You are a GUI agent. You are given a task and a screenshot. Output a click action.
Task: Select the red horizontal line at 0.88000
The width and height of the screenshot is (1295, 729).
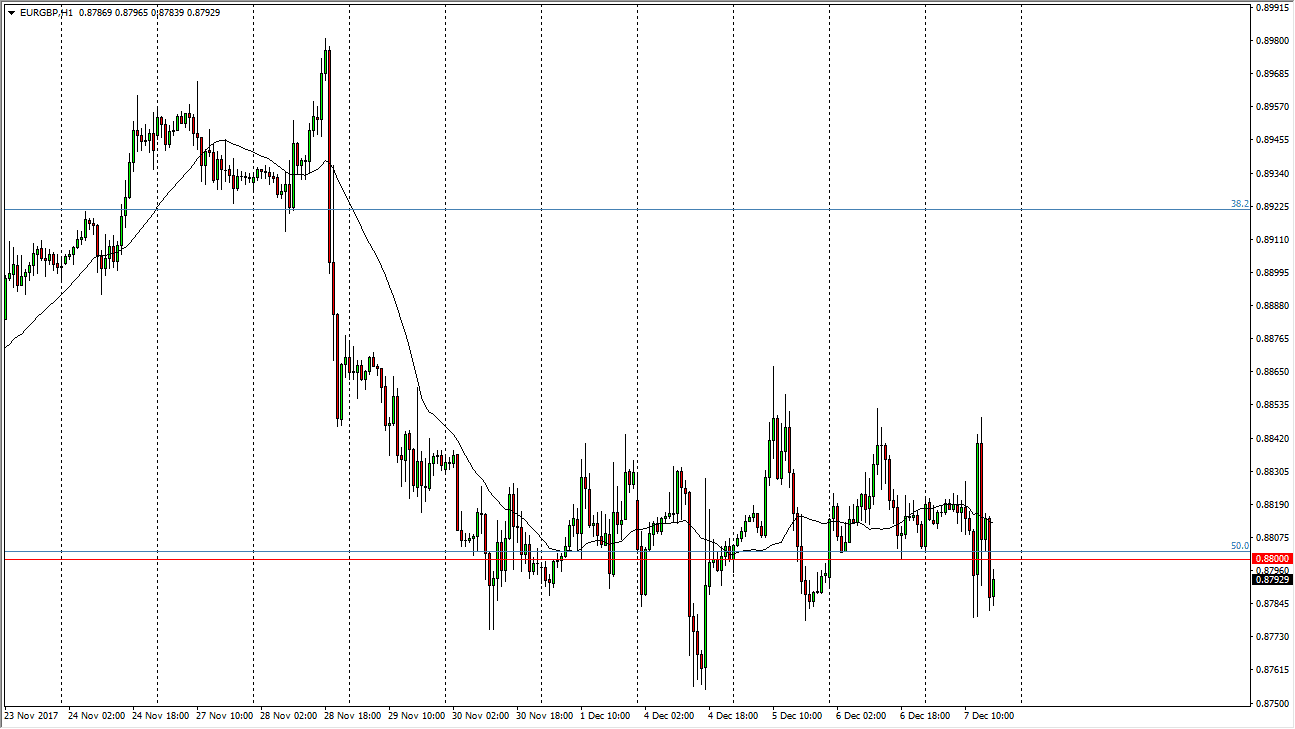click(600, 559)
